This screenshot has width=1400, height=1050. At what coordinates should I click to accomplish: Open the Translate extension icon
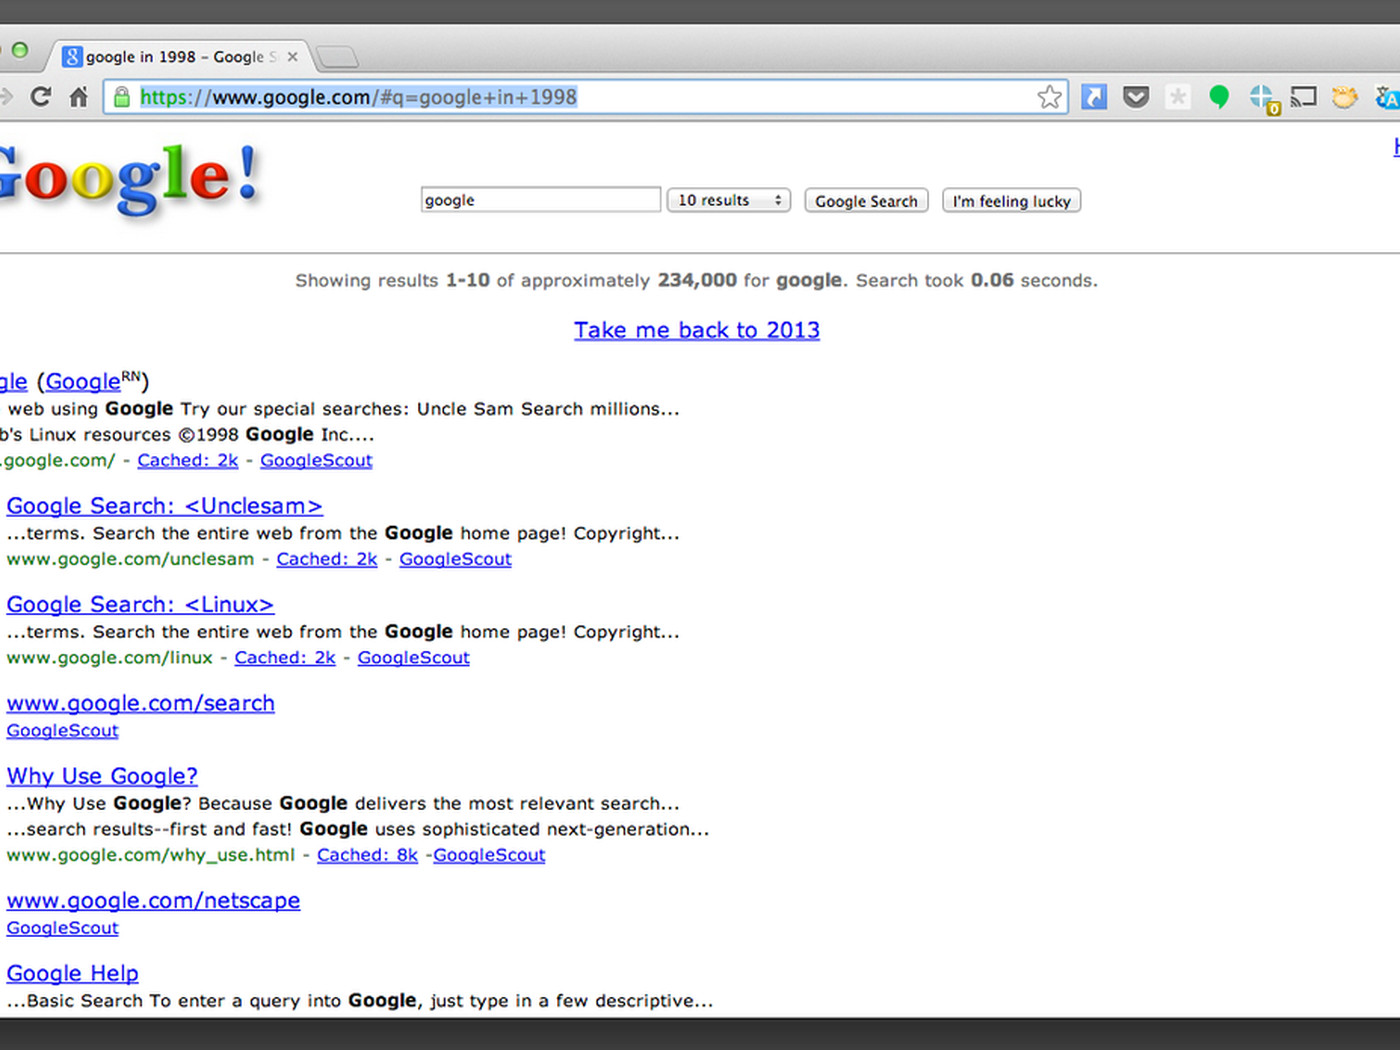click(x=1387, y=97)
